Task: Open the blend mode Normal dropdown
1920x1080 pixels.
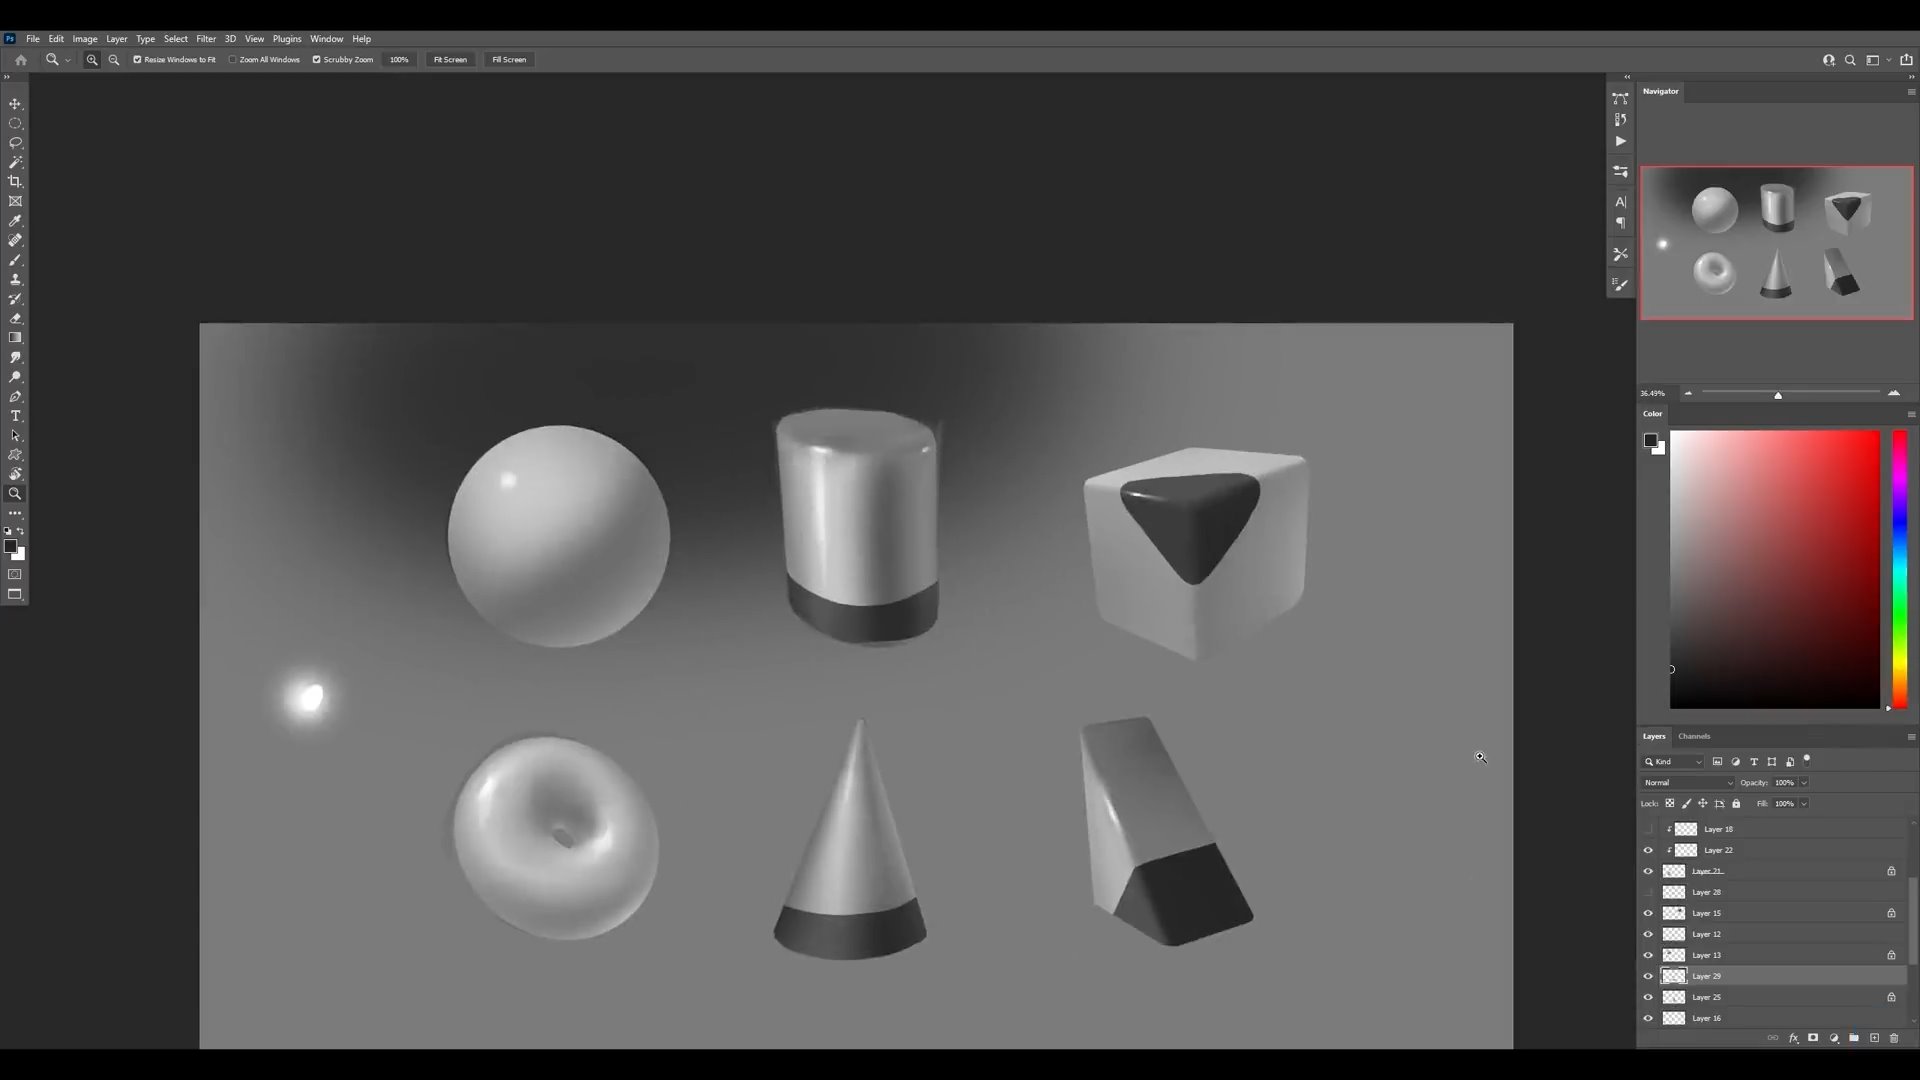Action: pyautogui.click(x=1687, y=783)
